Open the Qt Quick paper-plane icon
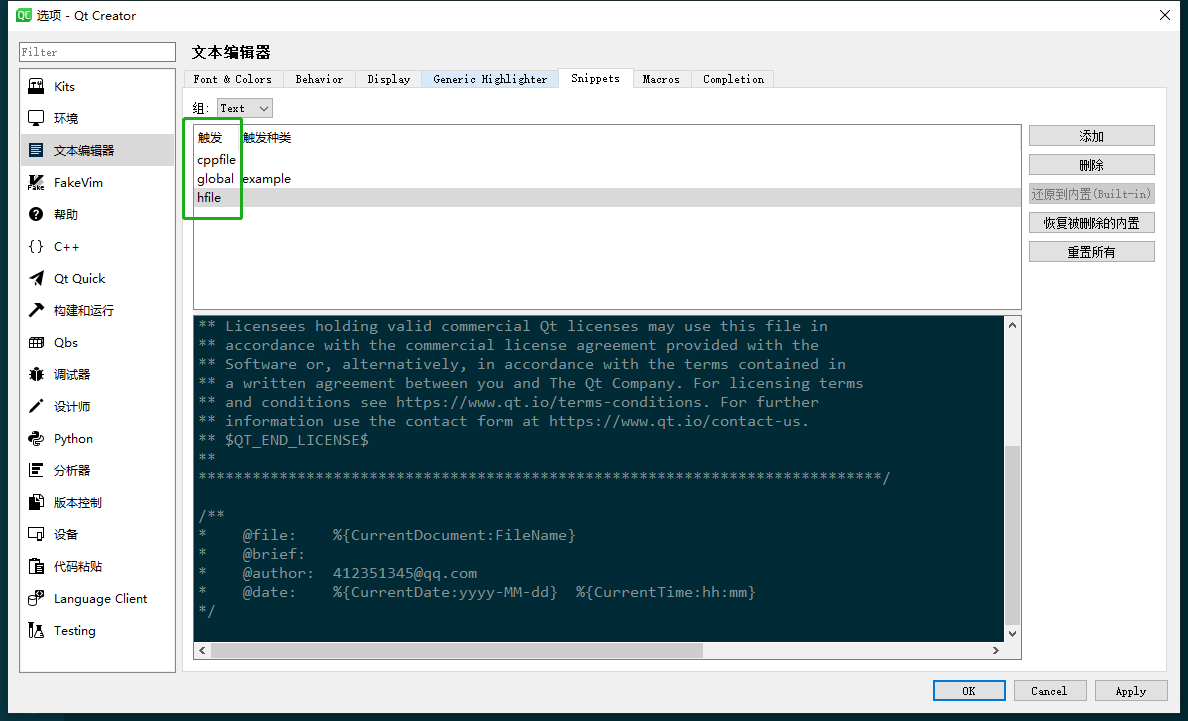Viewport: 1188px width, 721px height. point(36,278)
